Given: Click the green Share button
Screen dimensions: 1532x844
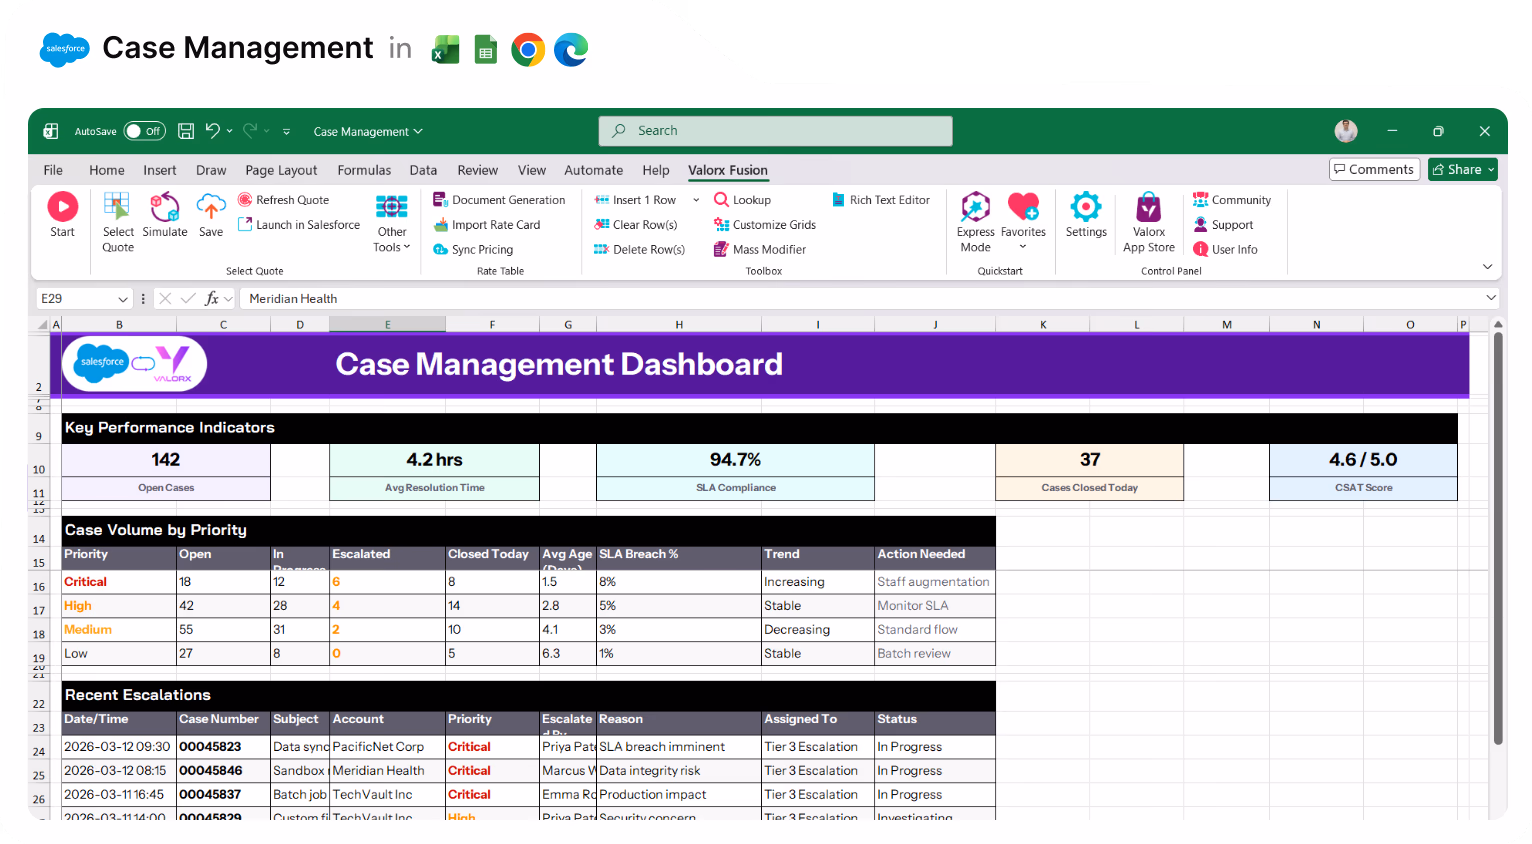Looking at the screenshot, I should coord(1462,169).
